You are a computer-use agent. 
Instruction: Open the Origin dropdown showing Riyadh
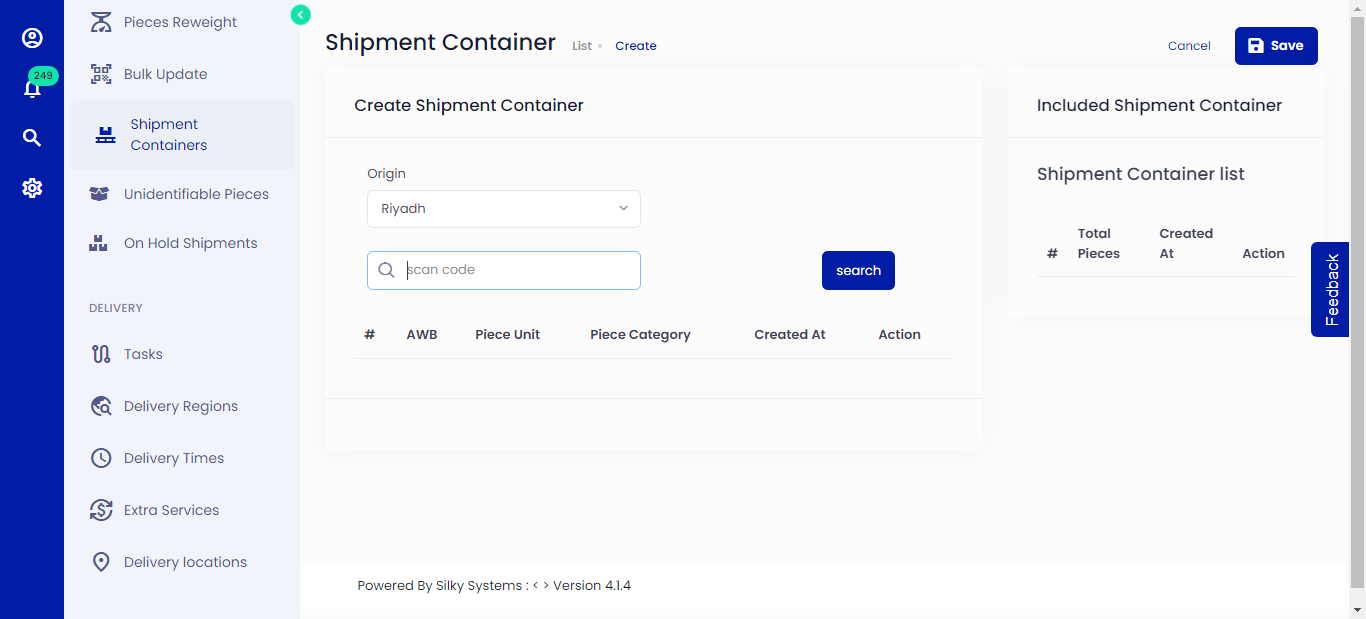click(x=503, y=208)
